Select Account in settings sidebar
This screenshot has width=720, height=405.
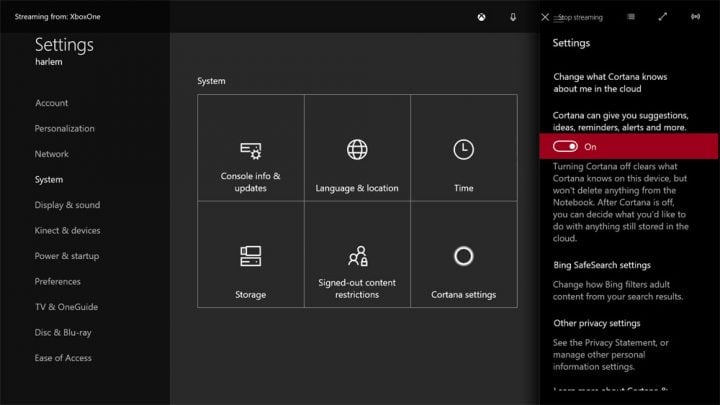pos(52,103)
